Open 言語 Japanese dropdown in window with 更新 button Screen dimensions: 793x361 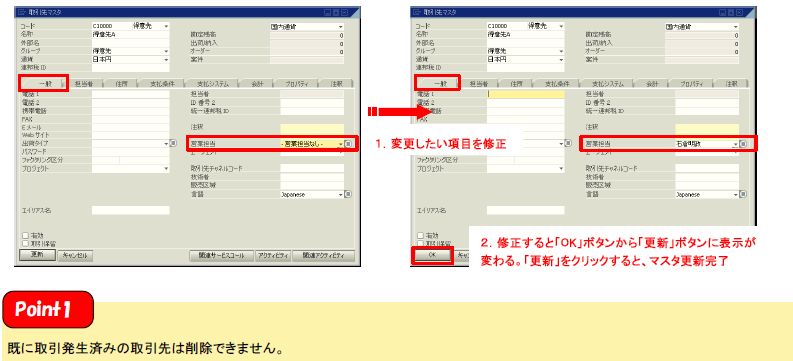click(x=341, y=194)
